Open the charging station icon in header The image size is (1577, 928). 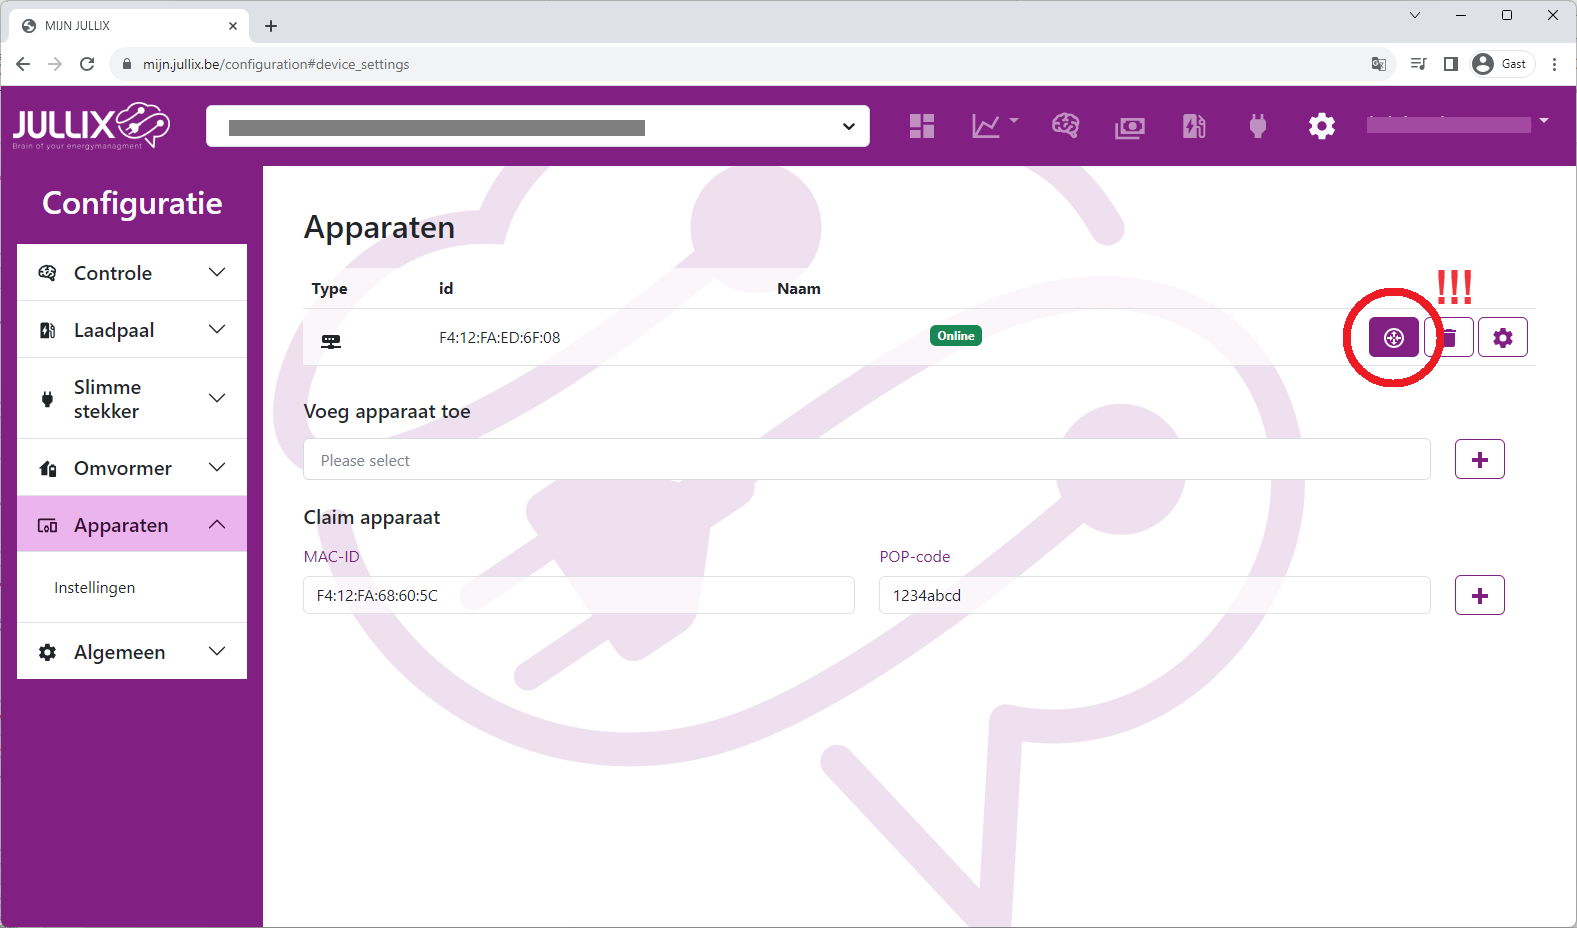tap(1194, 126)
